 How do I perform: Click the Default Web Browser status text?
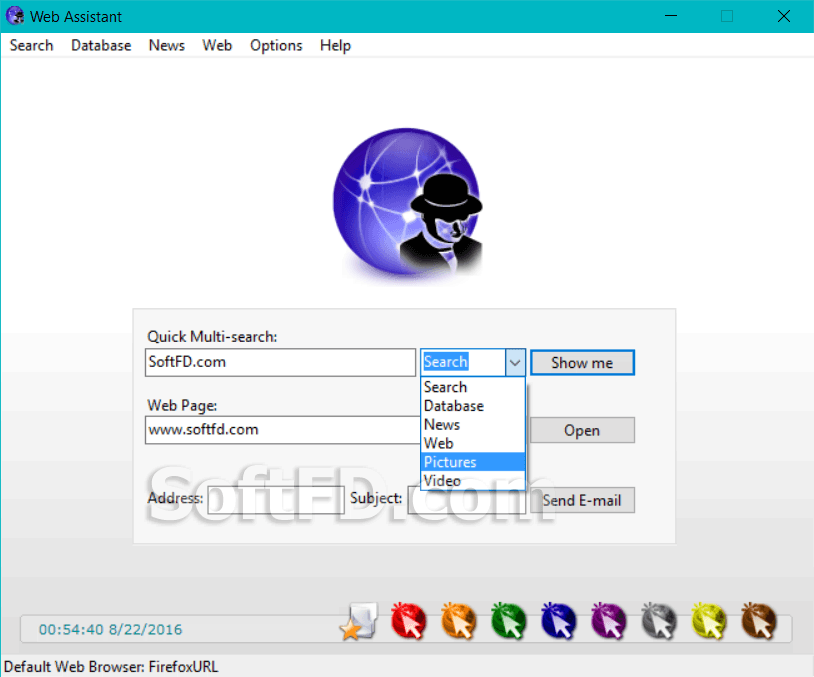point(111,667)
